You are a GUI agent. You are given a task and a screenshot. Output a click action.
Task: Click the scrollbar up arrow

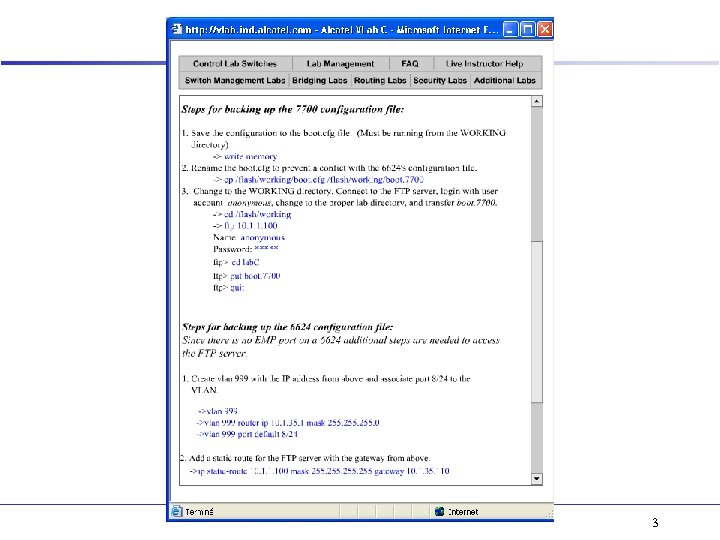click(537, 101)
